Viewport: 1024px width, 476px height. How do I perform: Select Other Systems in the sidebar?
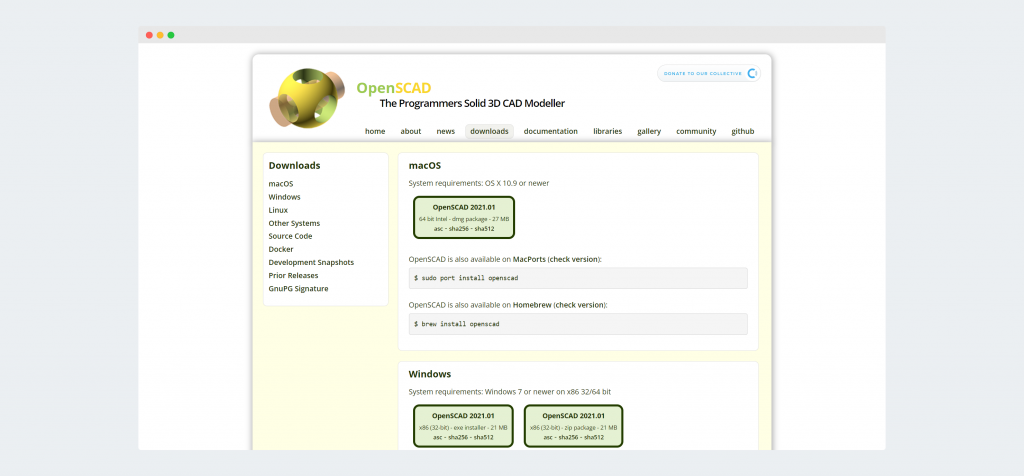(294, 223)
